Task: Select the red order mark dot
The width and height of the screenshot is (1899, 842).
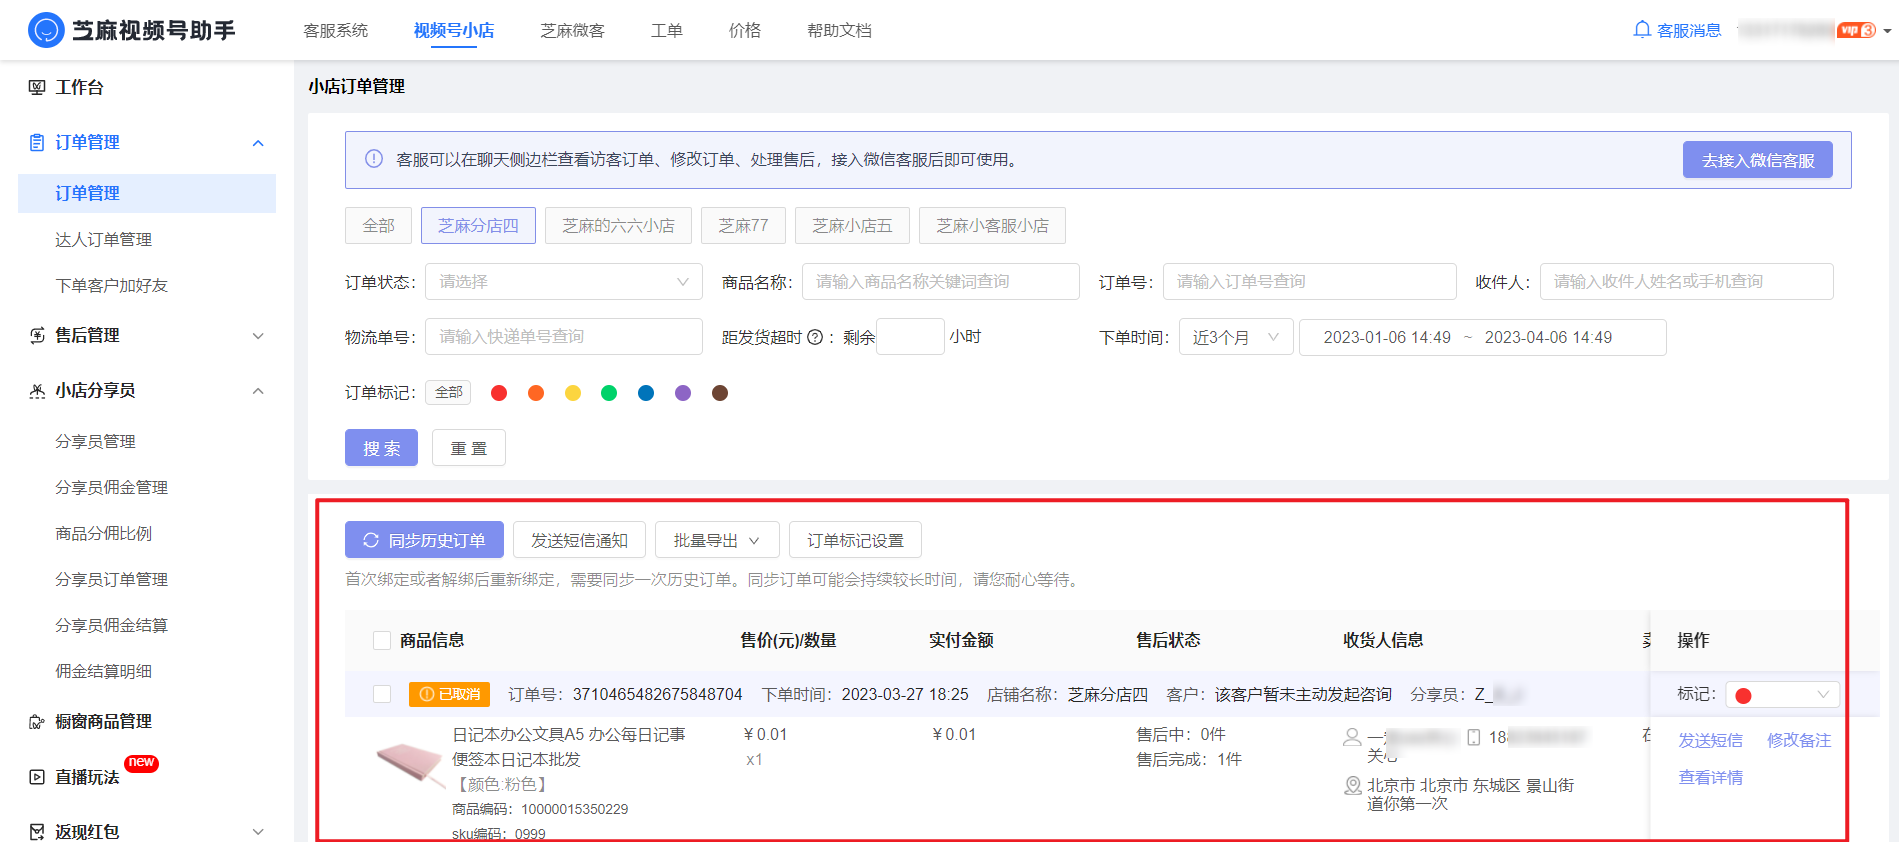Action: 499,393
